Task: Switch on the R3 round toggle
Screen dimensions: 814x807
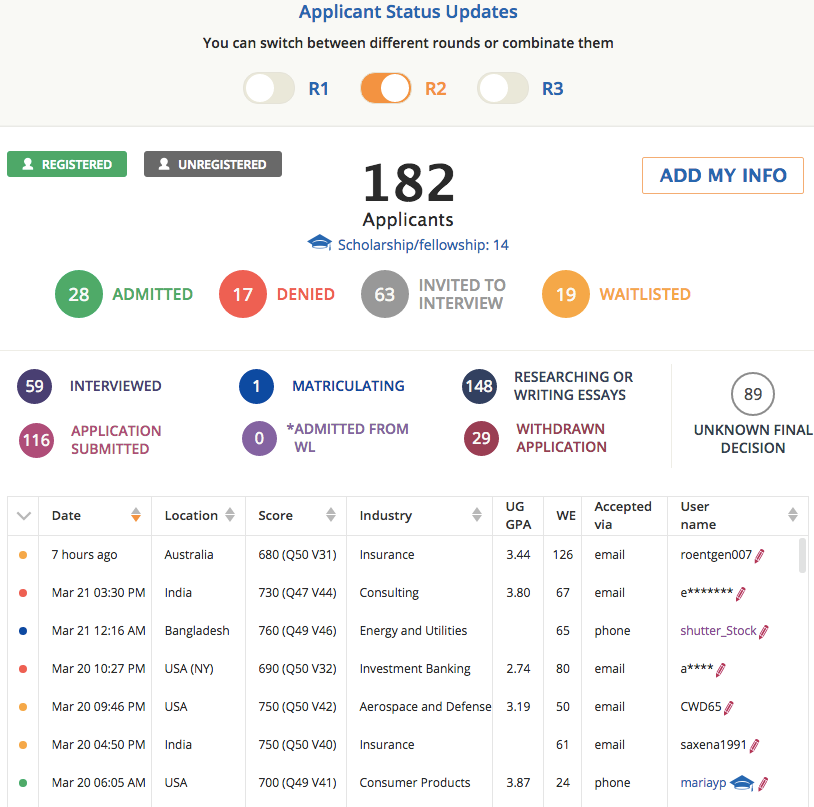Action: pyautogui.click(x=503, y=88)
